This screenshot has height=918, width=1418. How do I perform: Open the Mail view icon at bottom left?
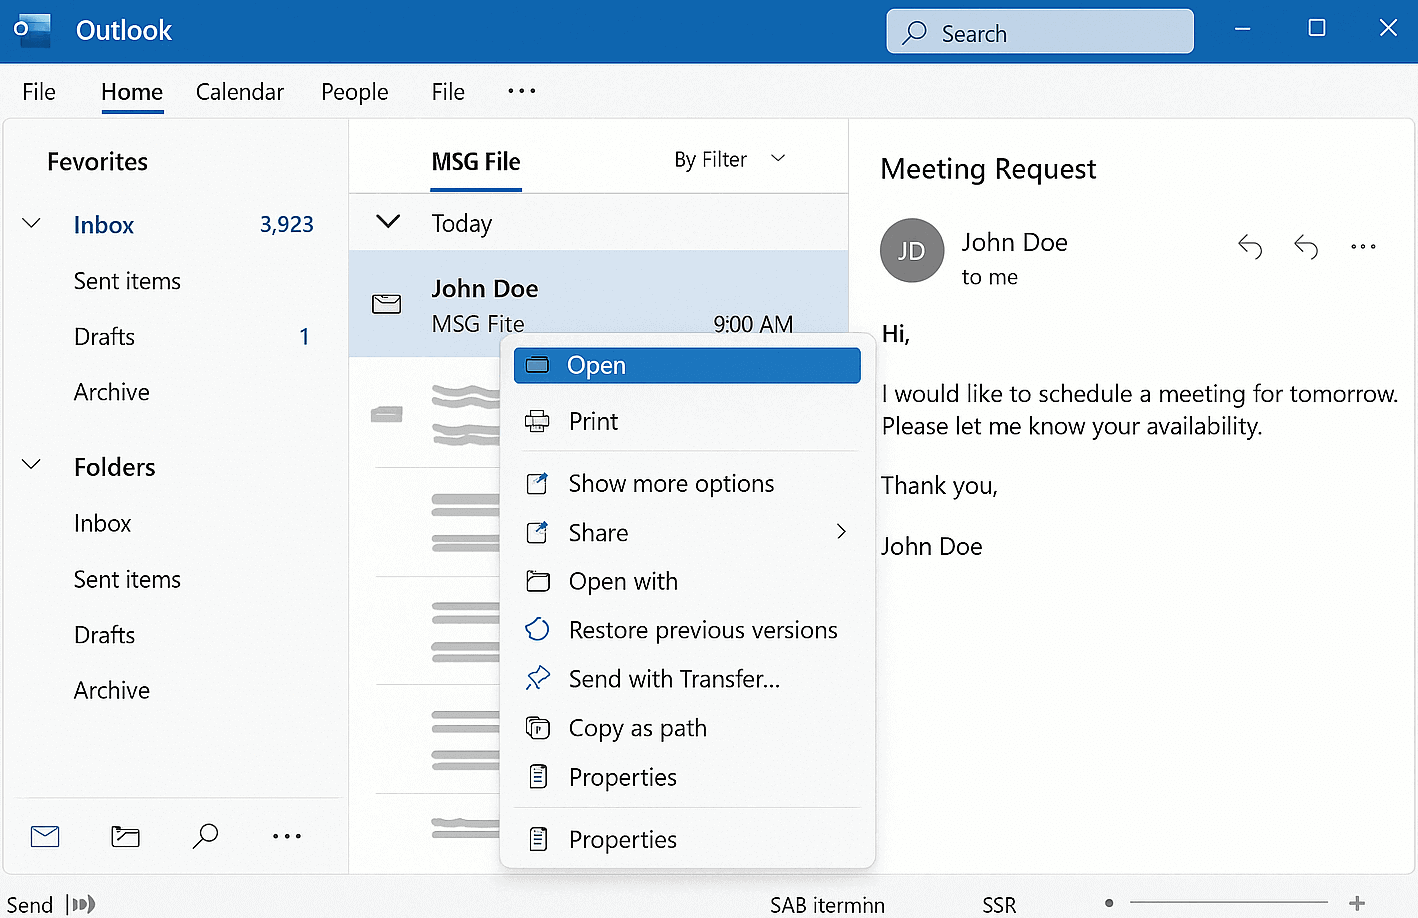[x=45, y=836]
